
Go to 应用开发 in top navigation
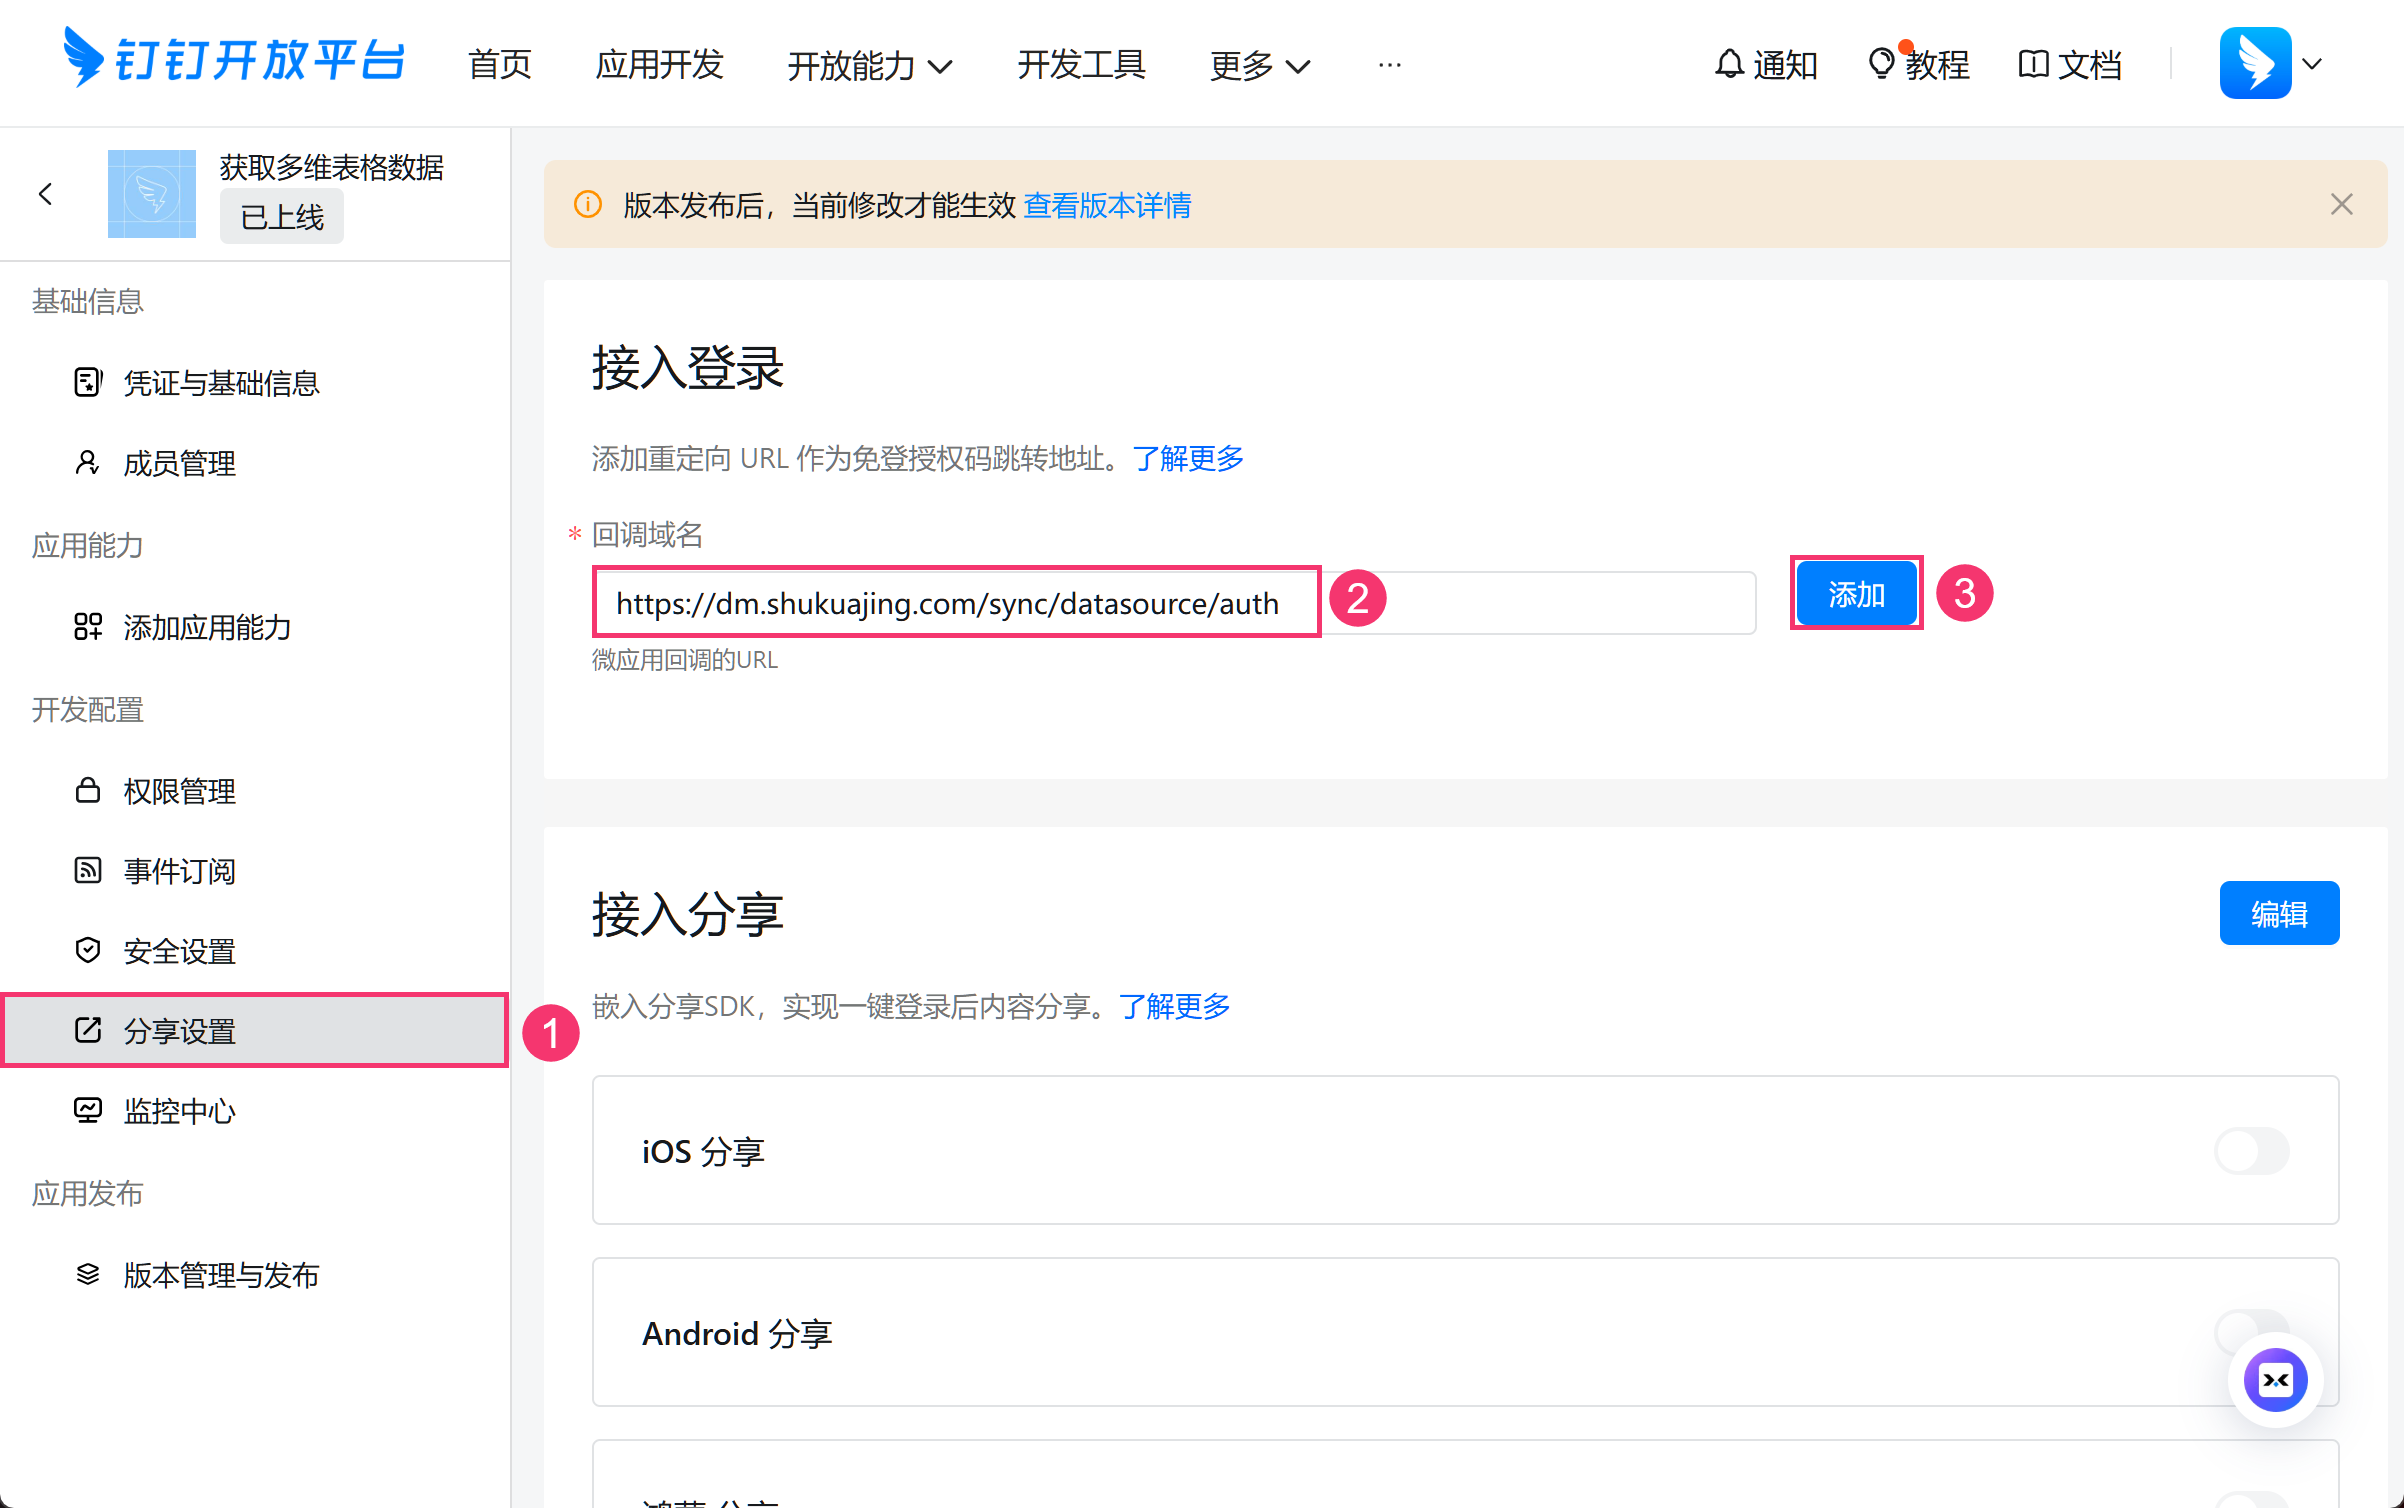(659, 64)
